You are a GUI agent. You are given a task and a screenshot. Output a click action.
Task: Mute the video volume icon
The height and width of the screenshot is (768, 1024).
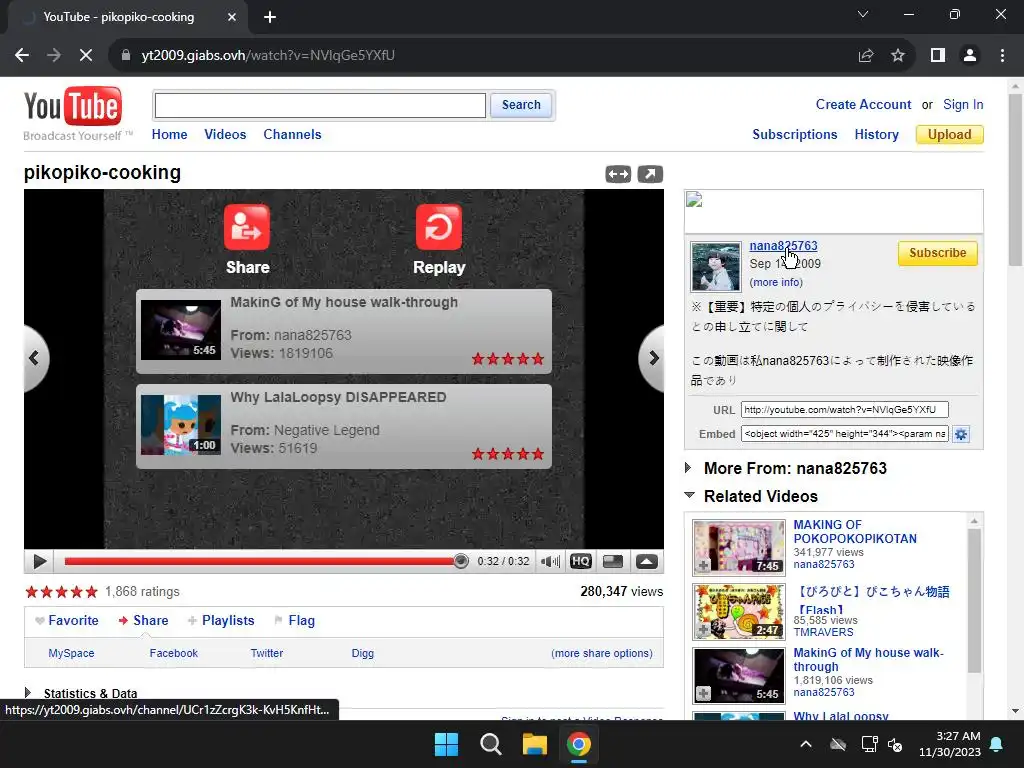pos(551,562)
